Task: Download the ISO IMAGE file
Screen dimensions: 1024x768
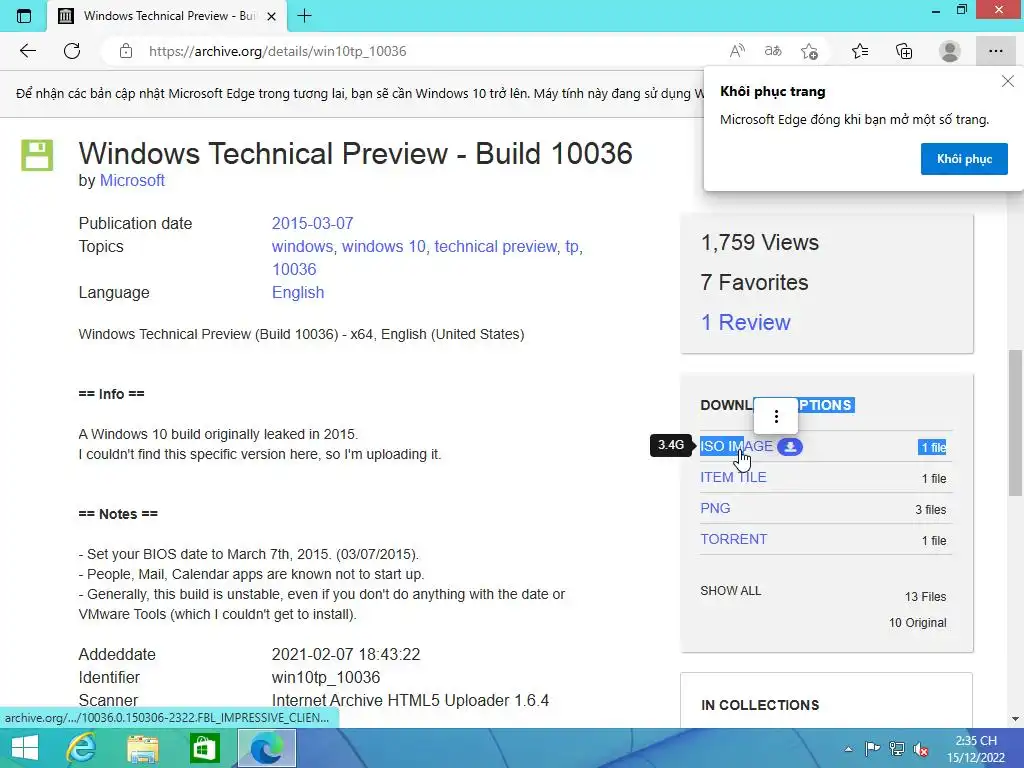Action: [736, 446]
